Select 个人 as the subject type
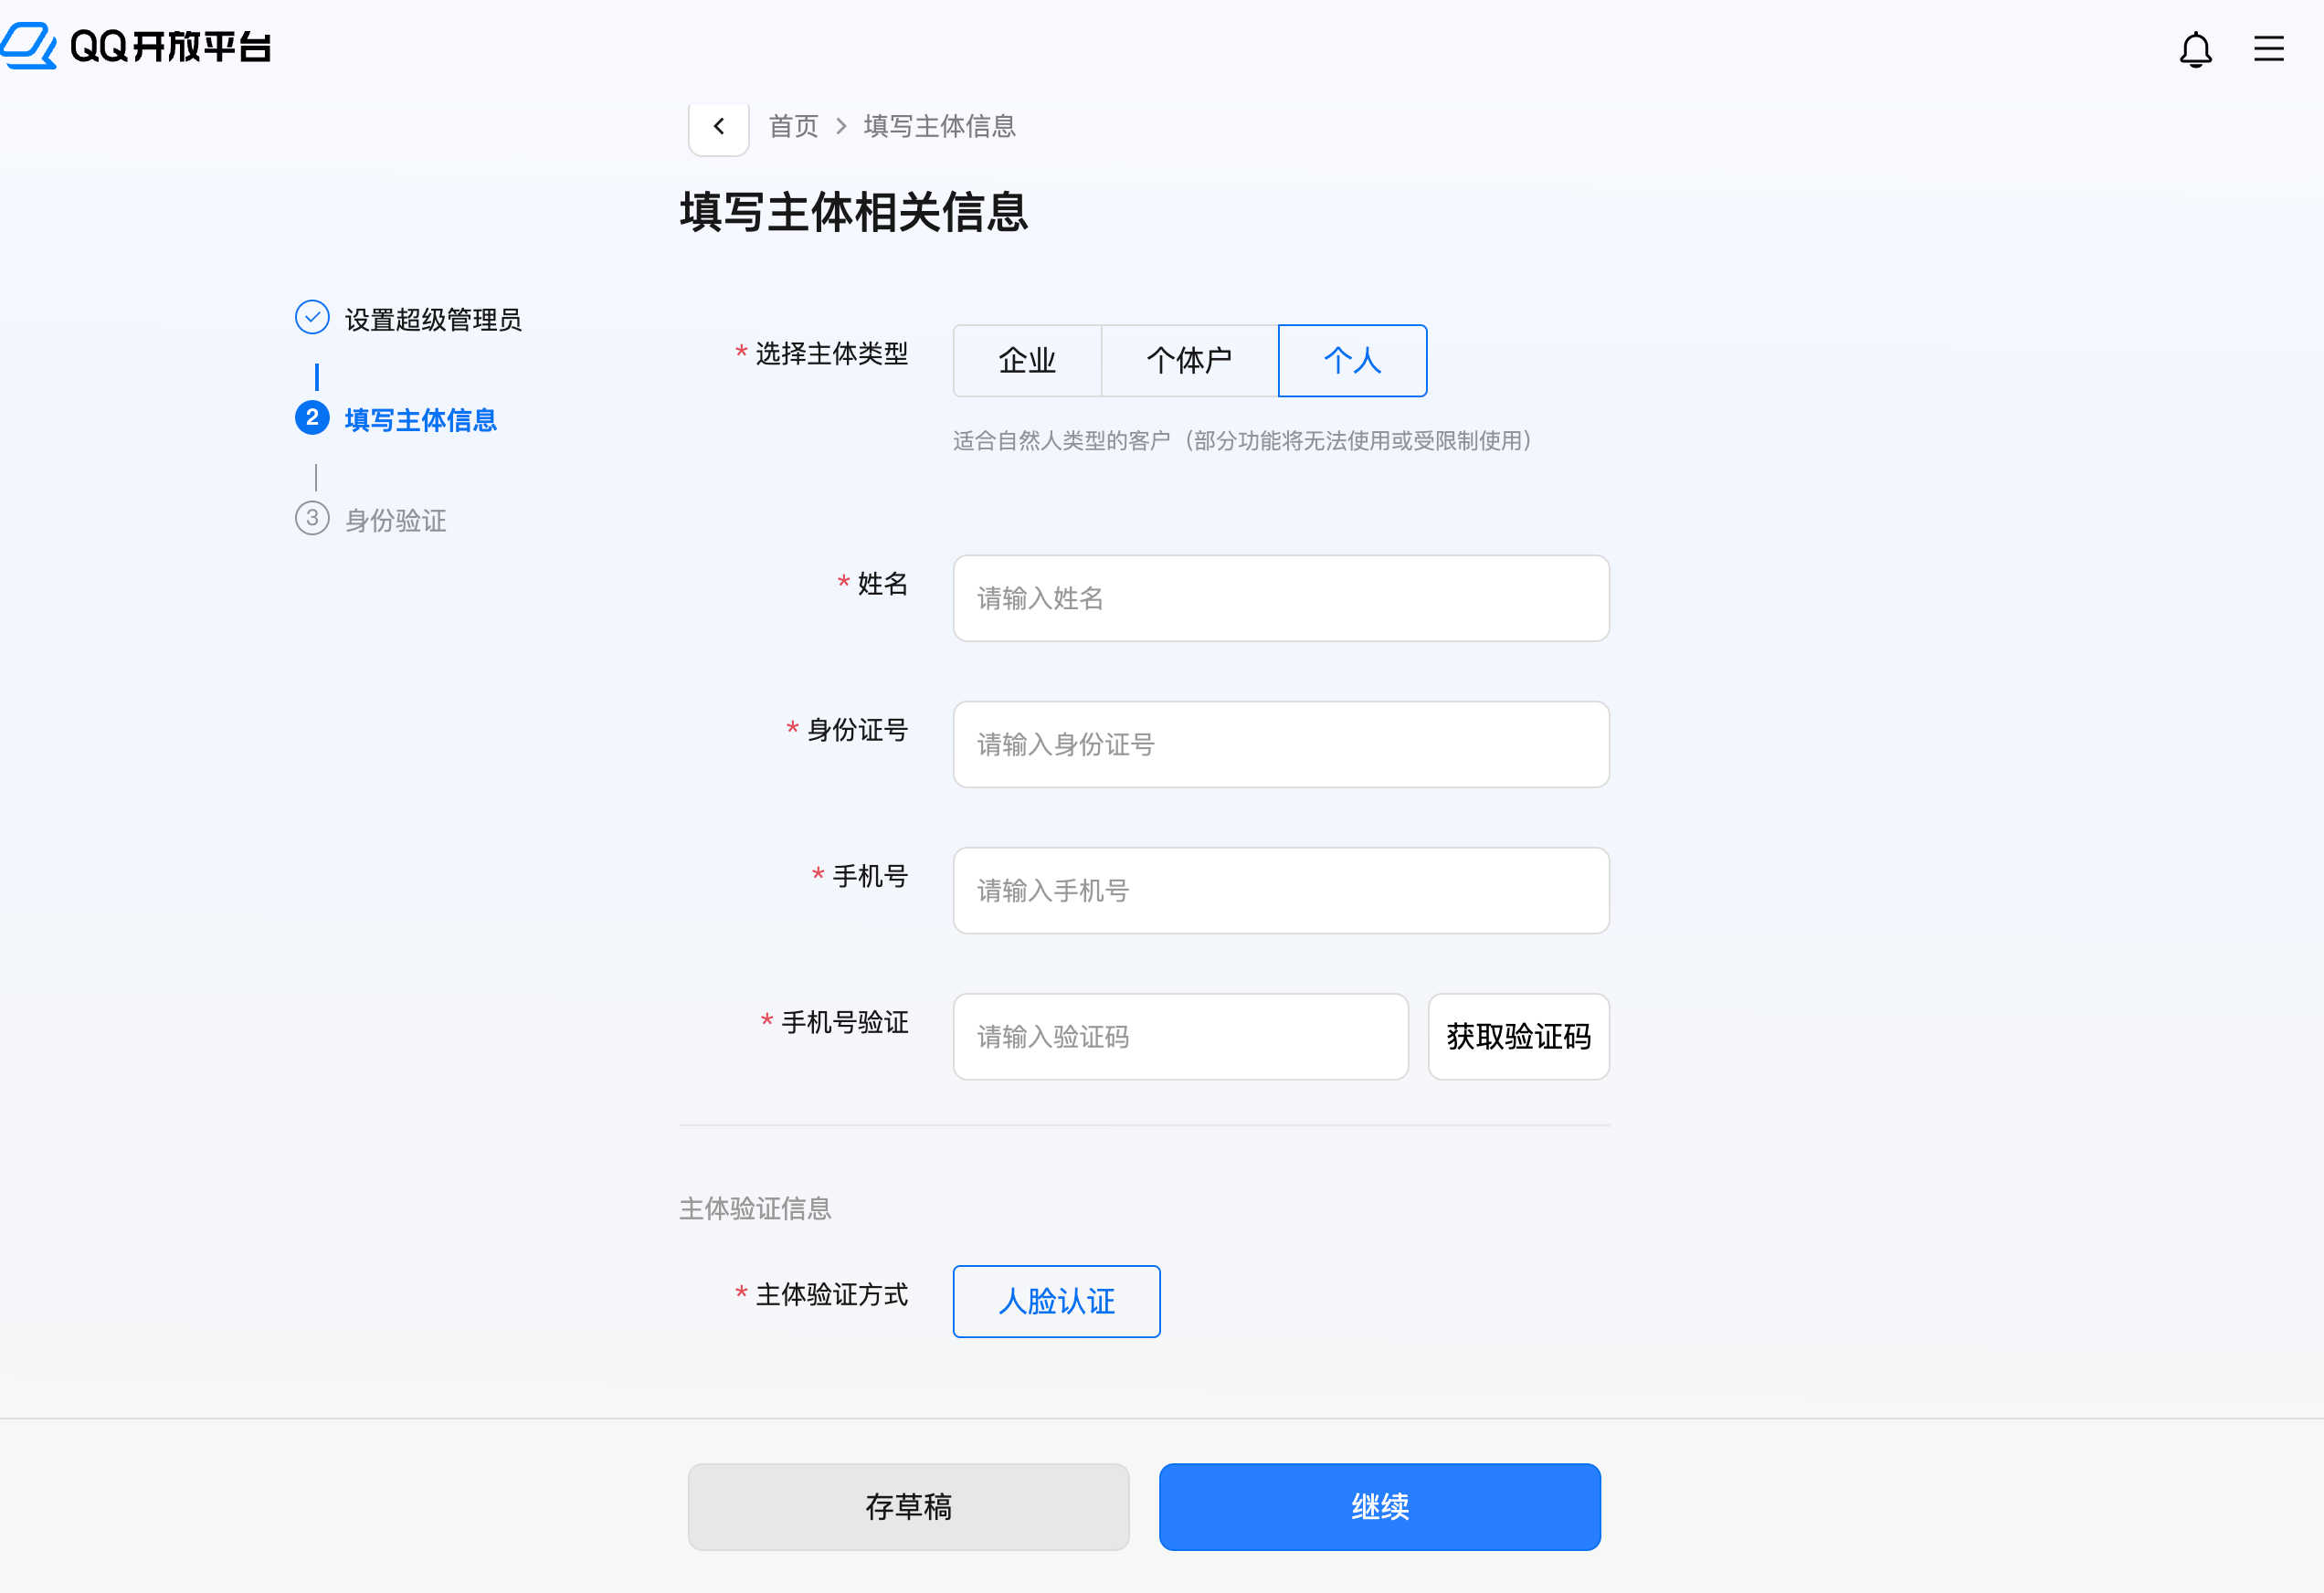2324x1593 pixels. point(1352,361)
